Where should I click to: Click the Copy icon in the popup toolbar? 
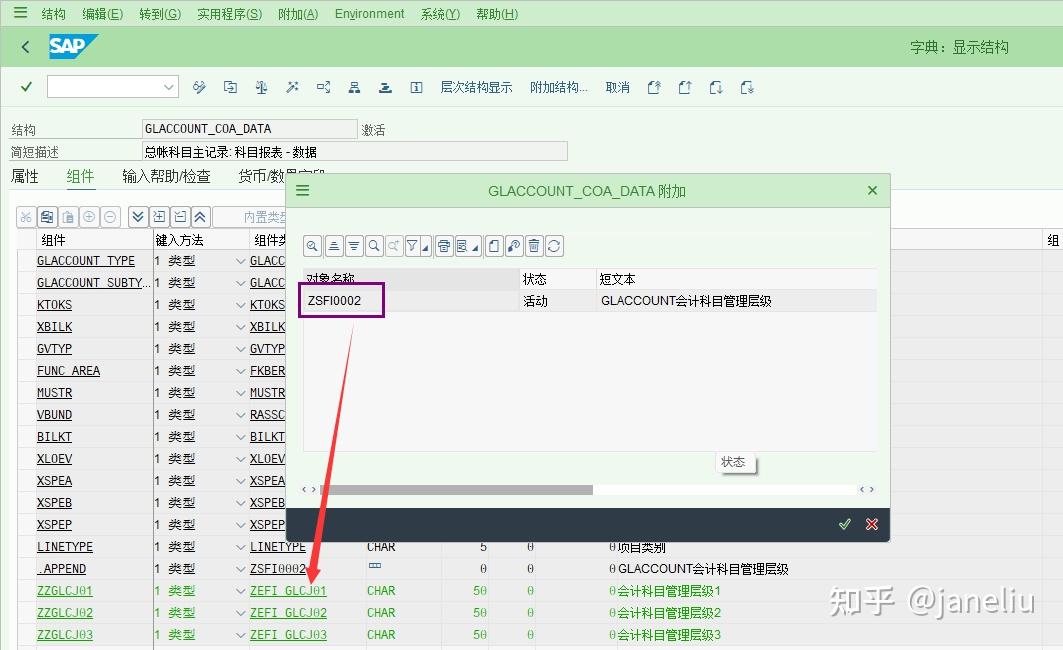coord(493,245)
